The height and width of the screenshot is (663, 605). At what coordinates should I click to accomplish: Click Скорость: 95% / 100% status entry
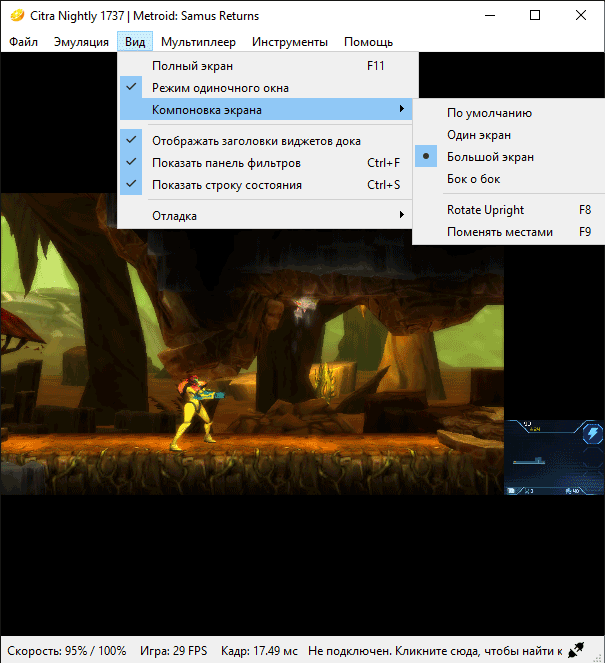pos(67,650)
